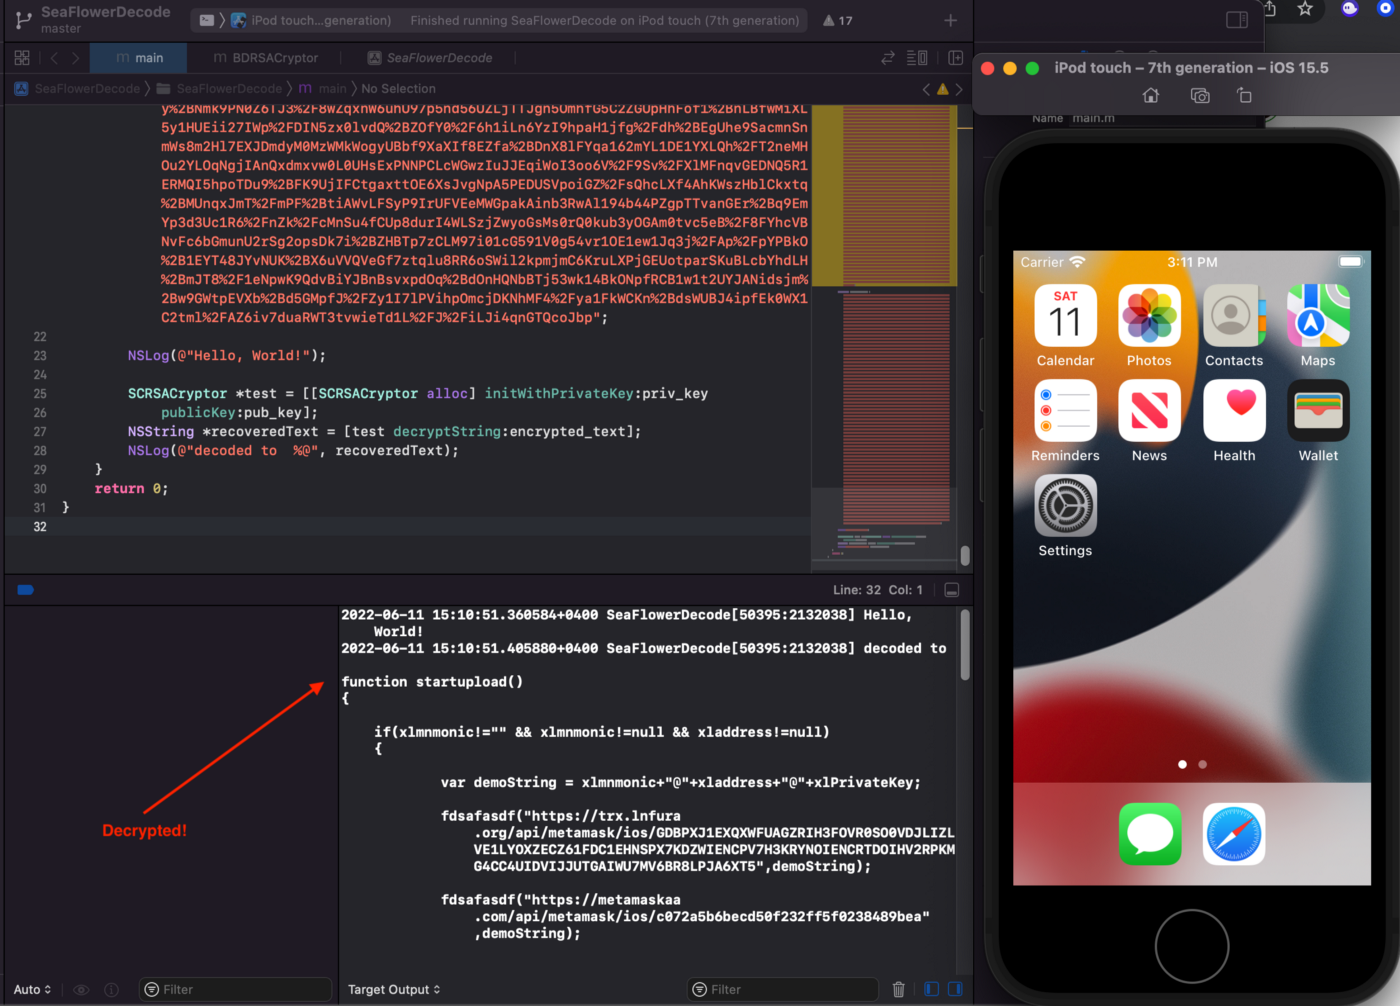Click the Line 32 Col 1 indicator
The width and height of the screenshot is (1400, 1006).
(877, 590)
